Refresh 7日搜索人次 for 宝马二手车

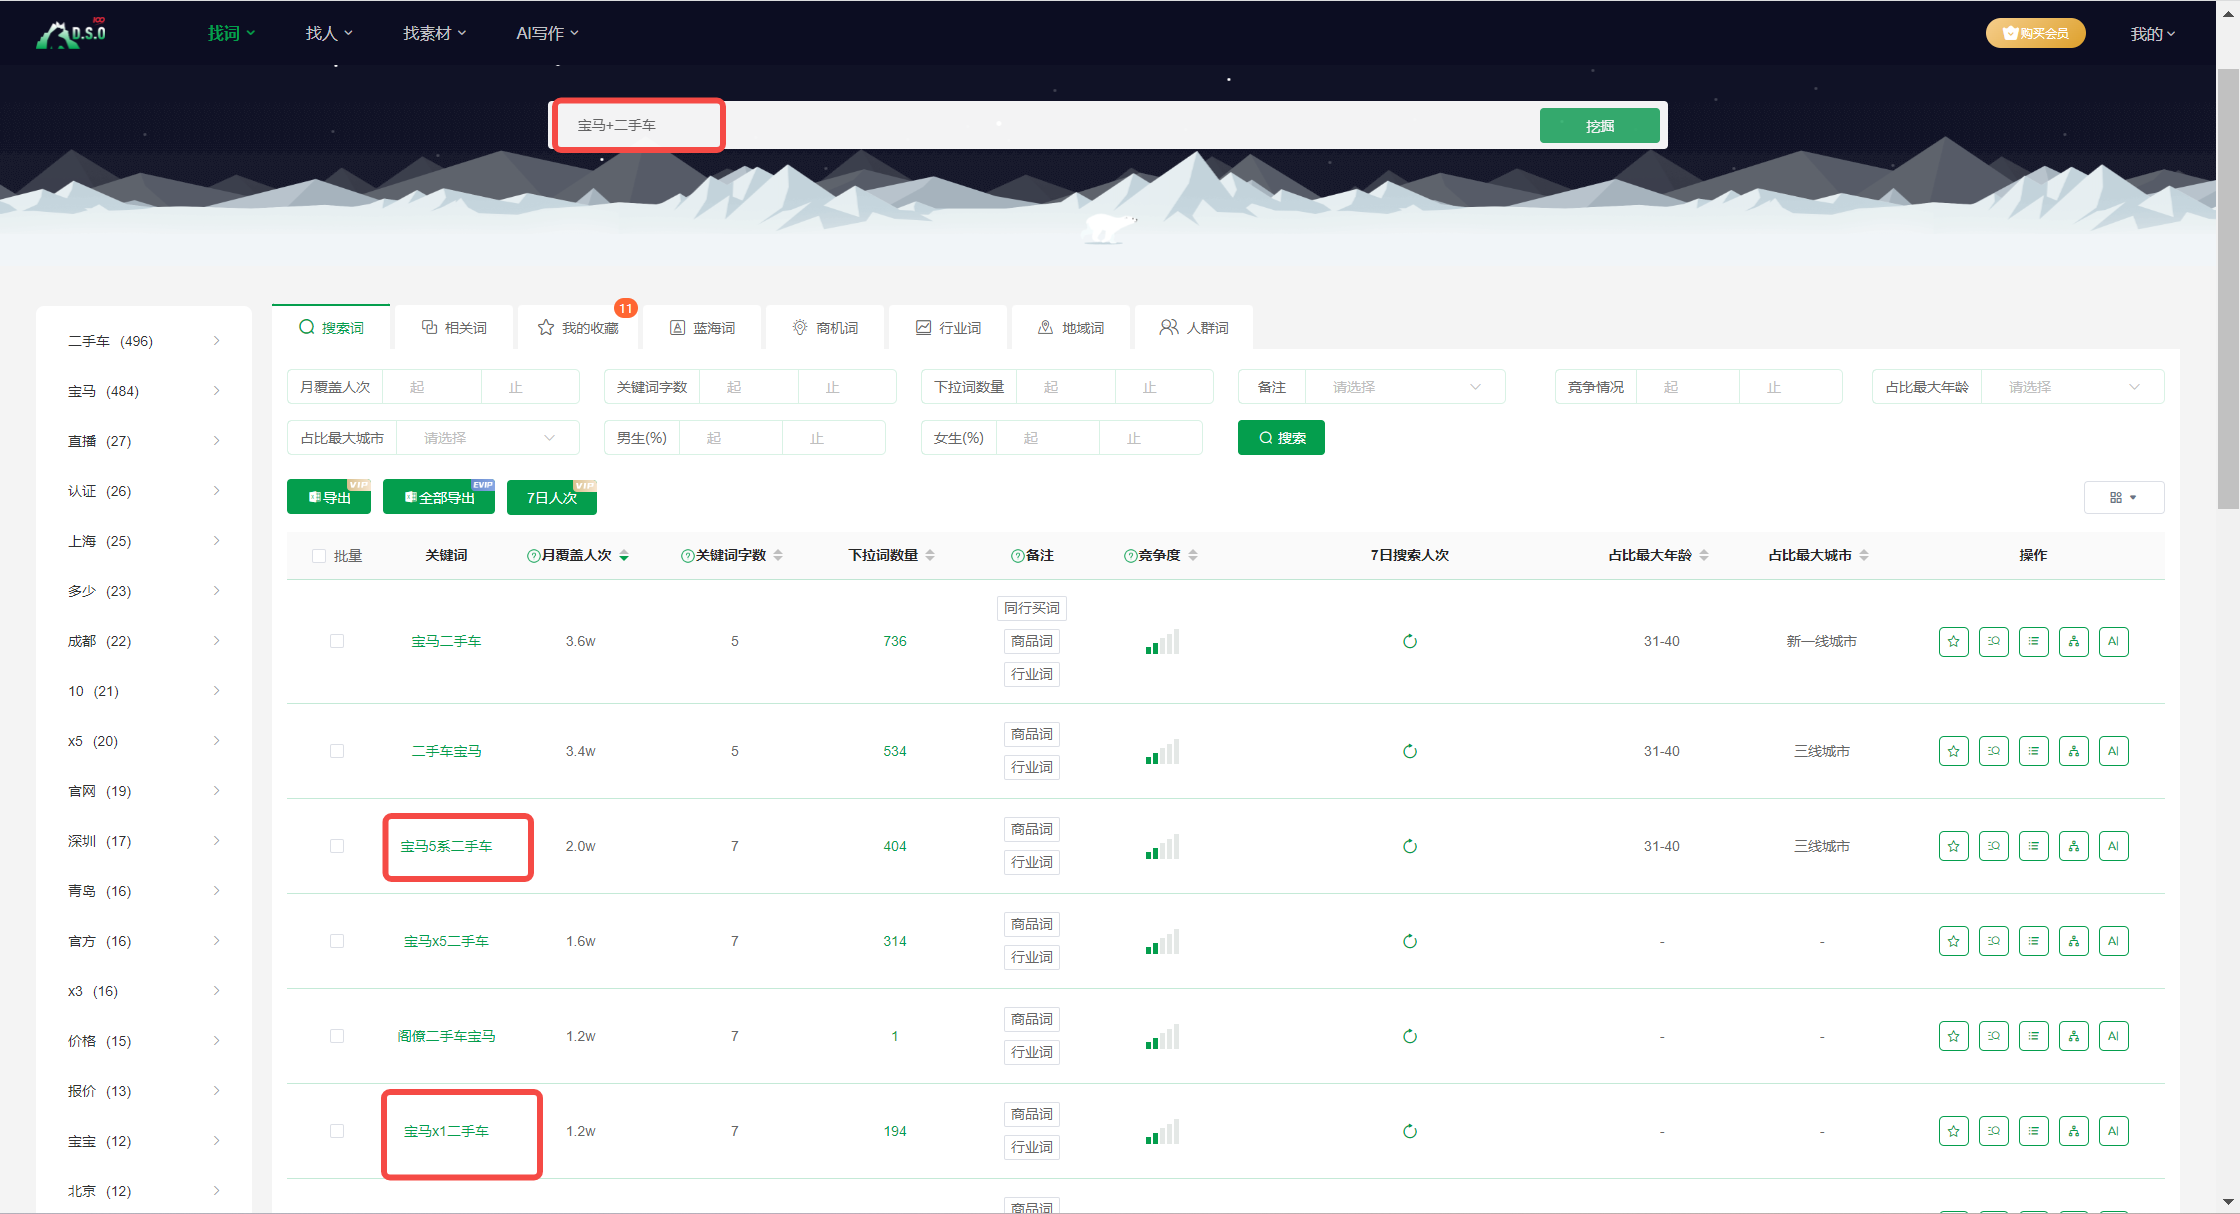pyautogui.click(x=1410, y=641)
